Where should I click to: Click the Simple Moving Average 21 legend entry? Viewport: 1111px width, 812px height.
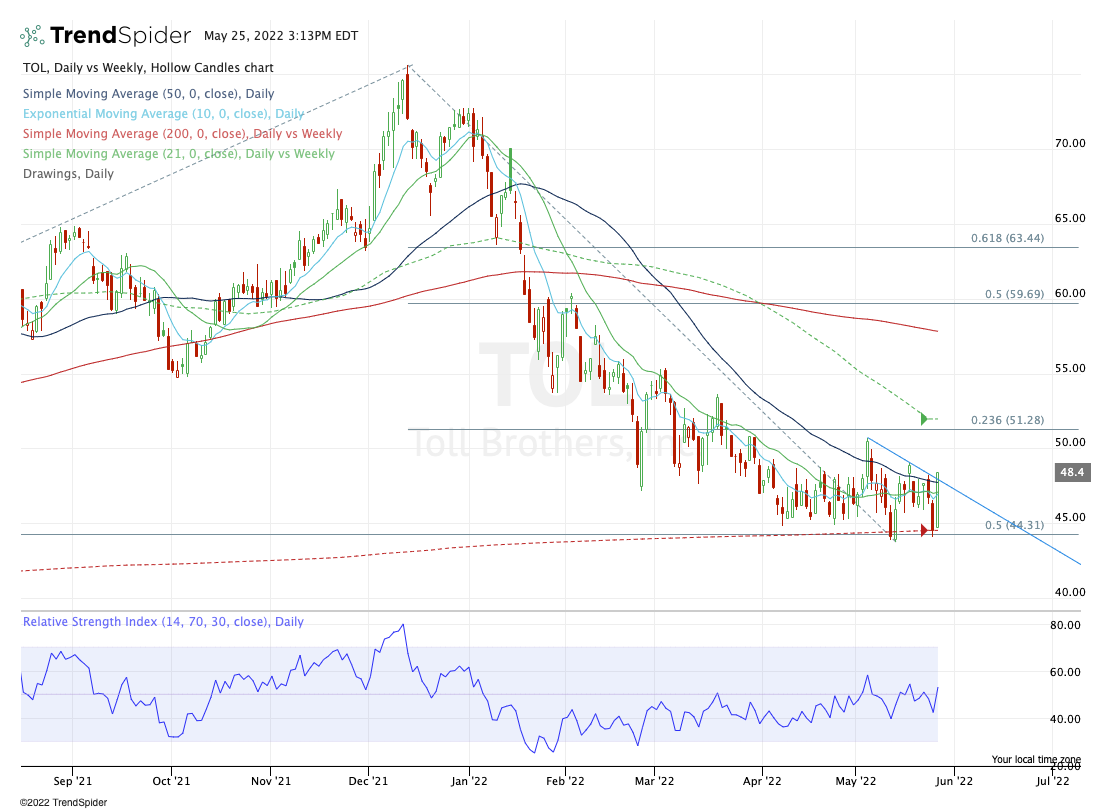click(x=178, y=154)
